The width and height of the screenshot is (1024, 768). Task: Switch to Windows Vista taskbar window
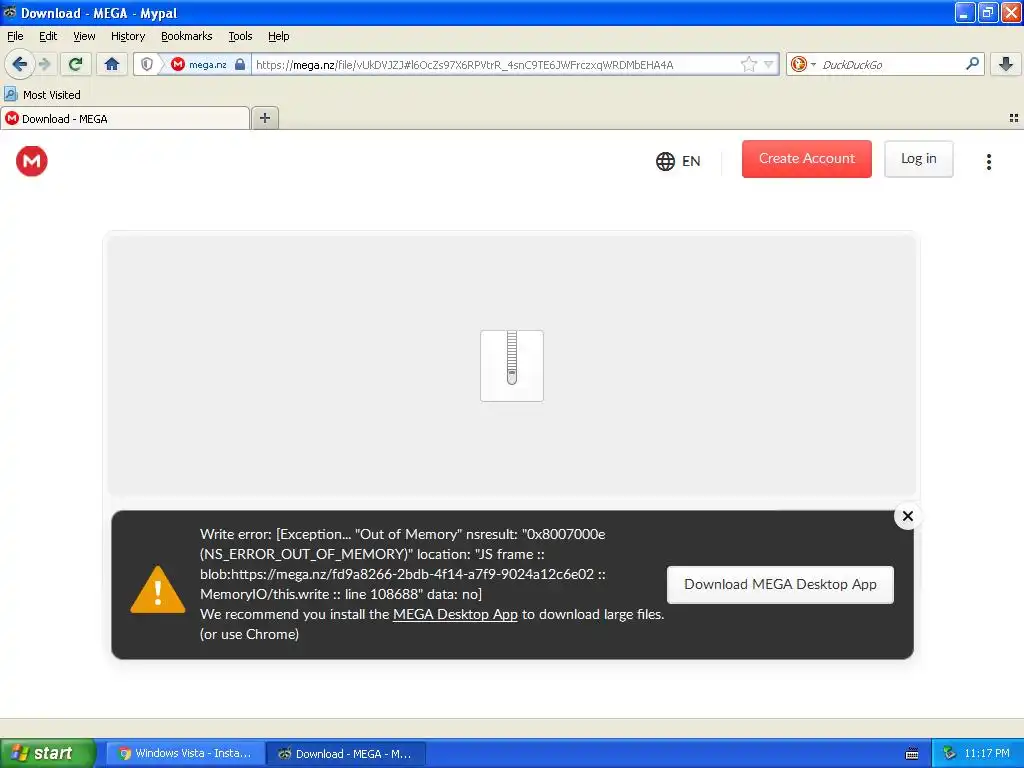(185, 754)
